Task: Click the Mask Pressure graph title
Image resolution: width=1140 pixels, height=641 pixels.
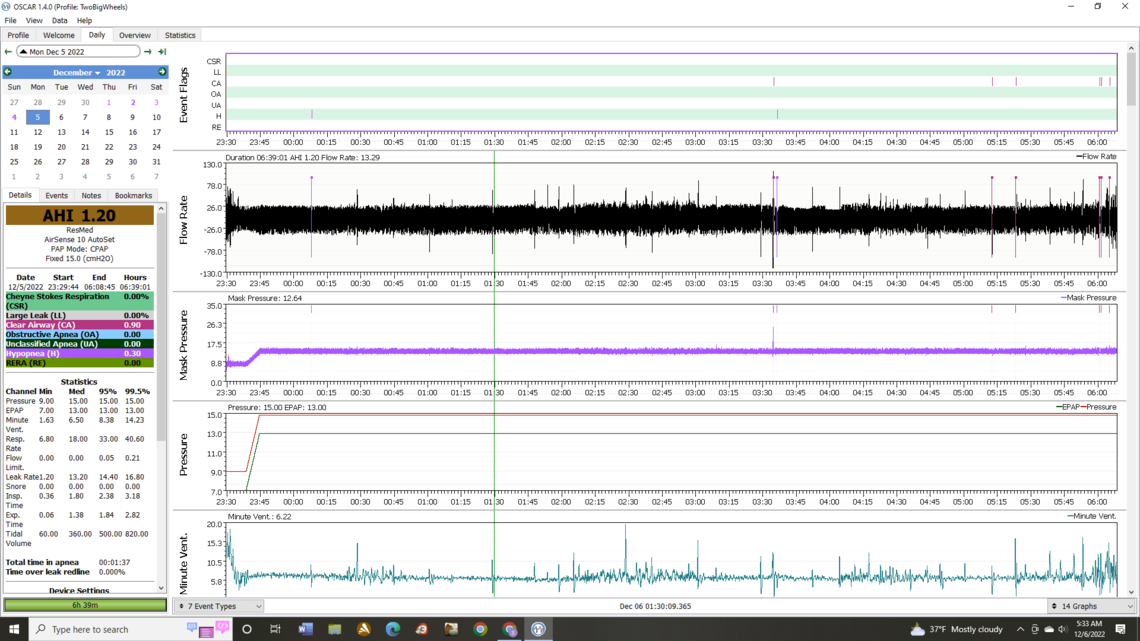Action: [183, 345]
